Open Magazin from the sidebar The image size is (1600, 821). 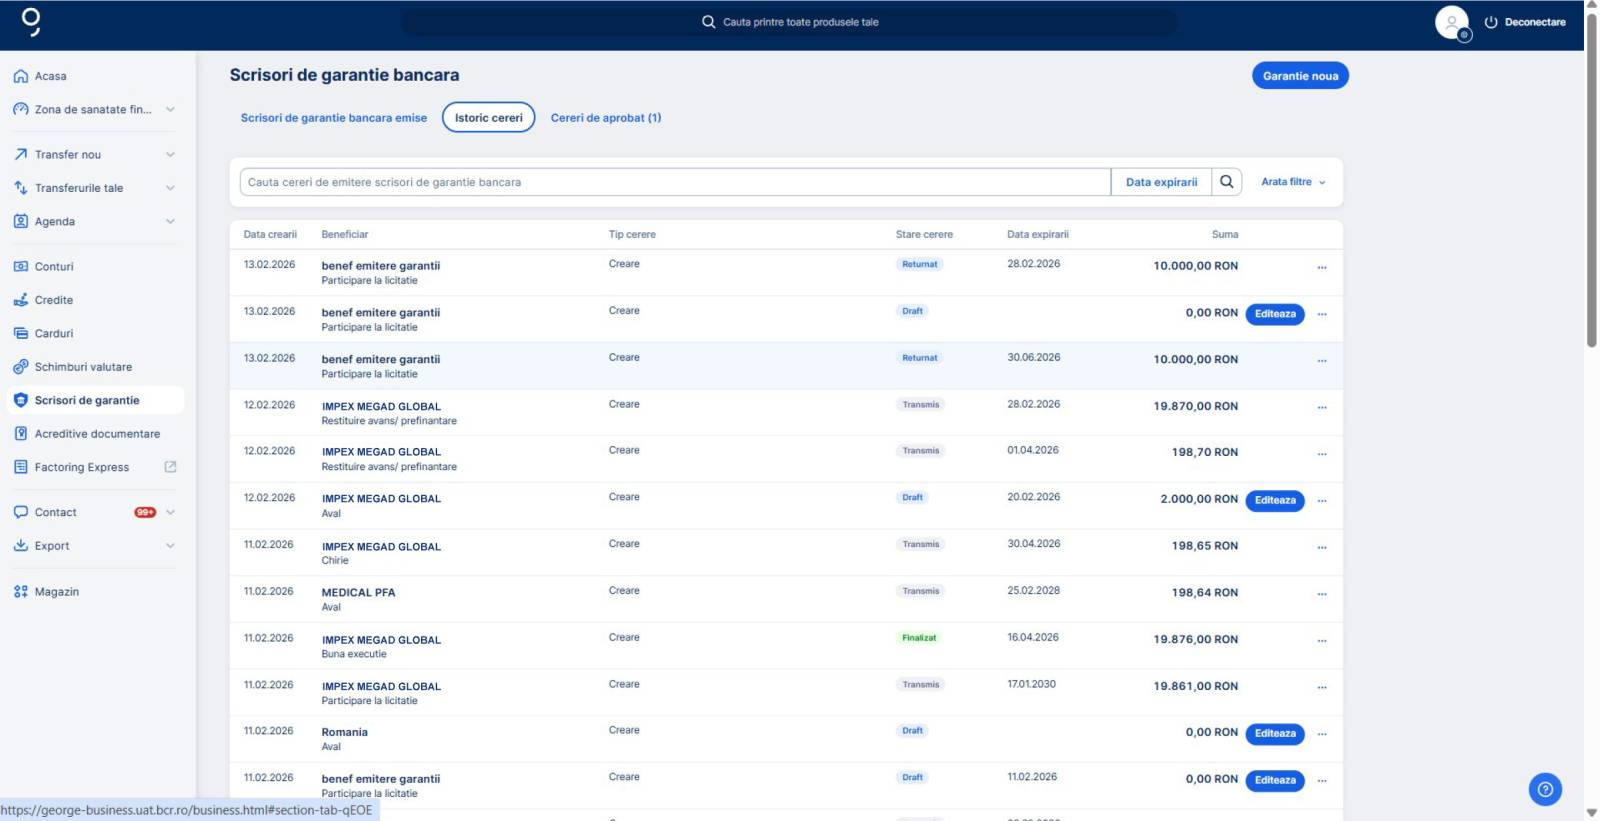click(56, 592)
